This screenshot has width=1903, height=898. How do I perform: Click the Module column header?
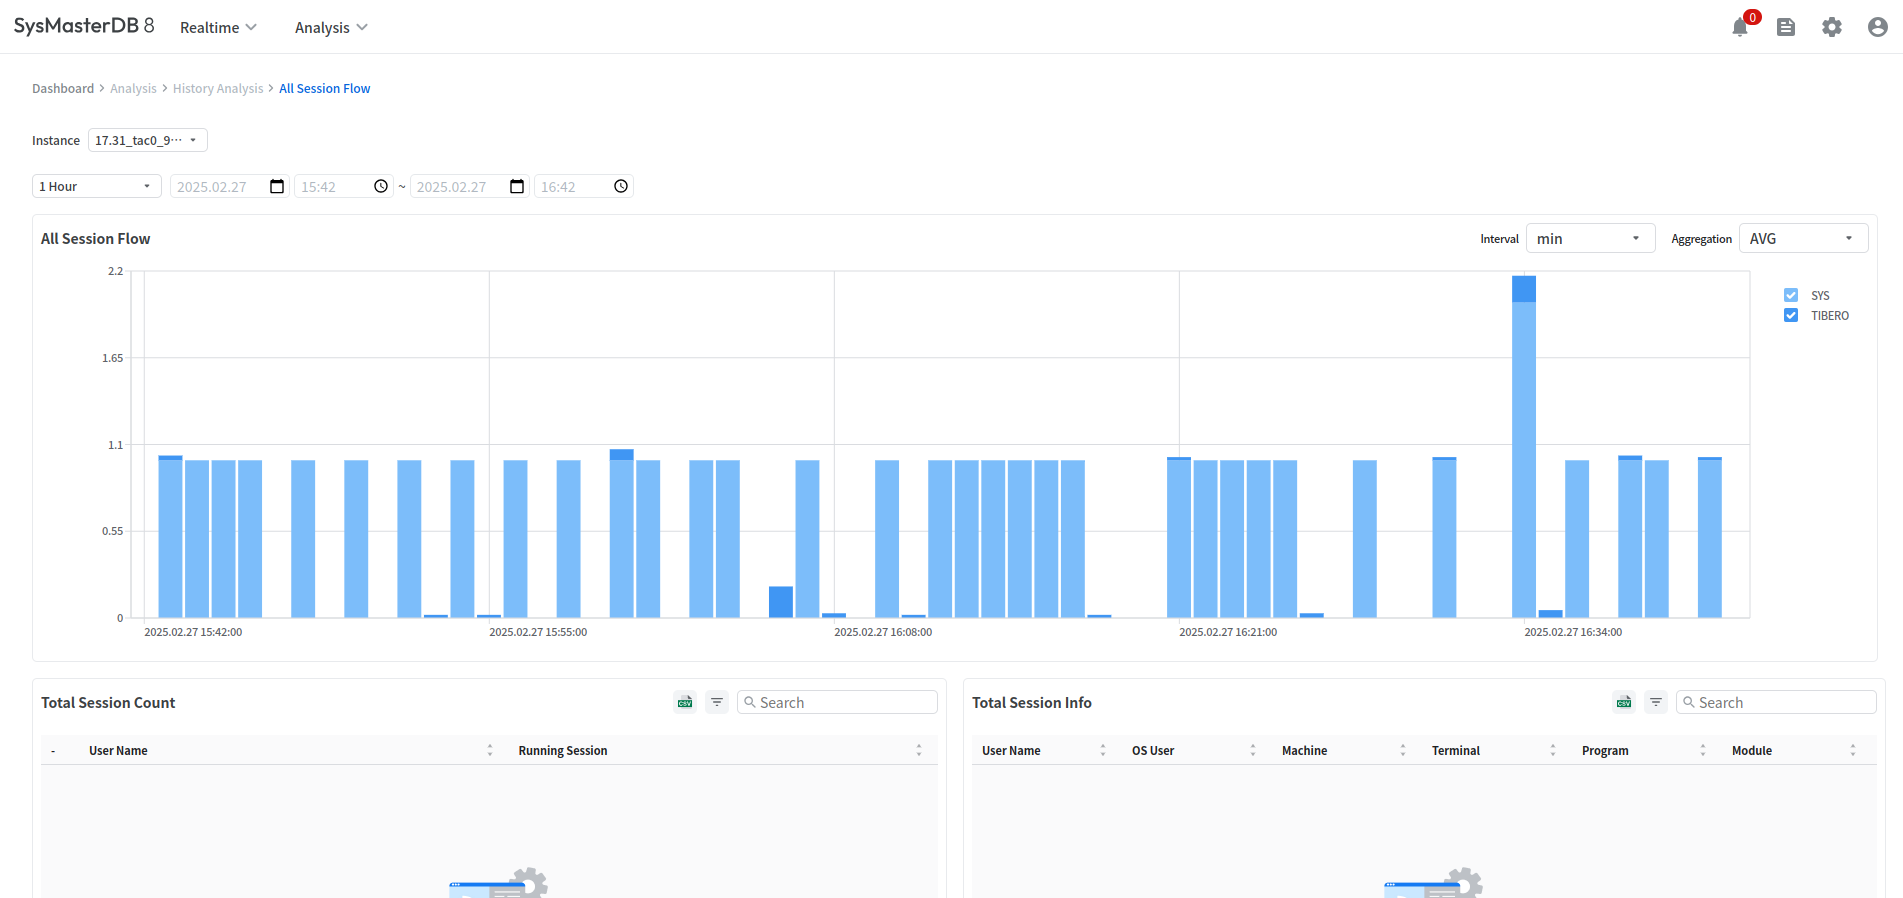click(1752, 750)
